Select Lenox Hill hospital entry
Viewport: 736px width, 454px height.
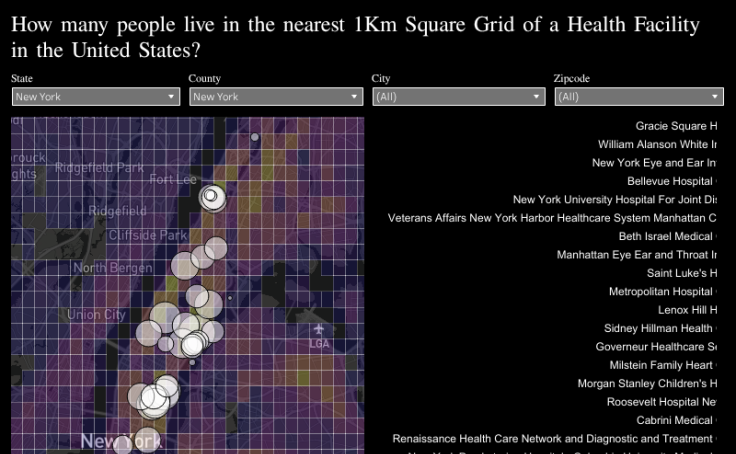pyautogui.click(x=687, y=310)
